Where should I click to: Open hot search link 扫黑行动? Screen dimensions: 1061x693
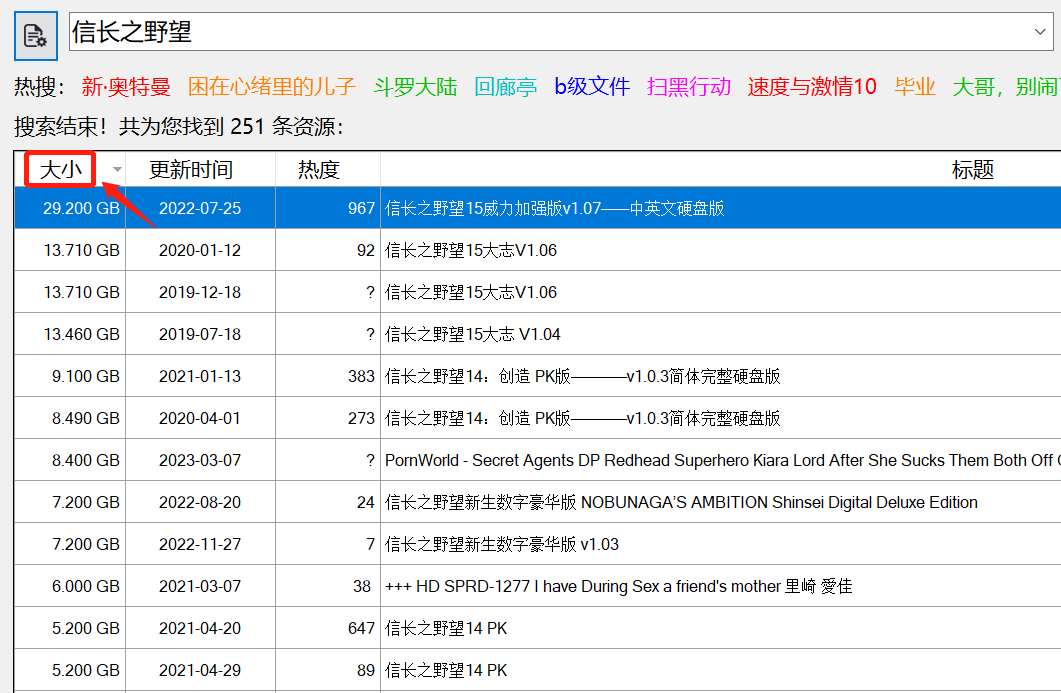689,87
